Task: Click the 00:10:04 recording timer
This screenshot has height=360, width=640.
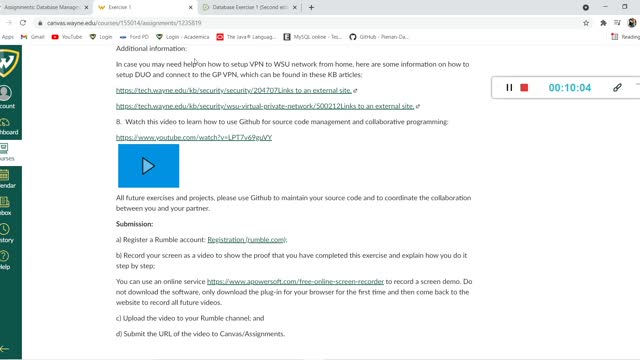Action: tap(570, 87)
